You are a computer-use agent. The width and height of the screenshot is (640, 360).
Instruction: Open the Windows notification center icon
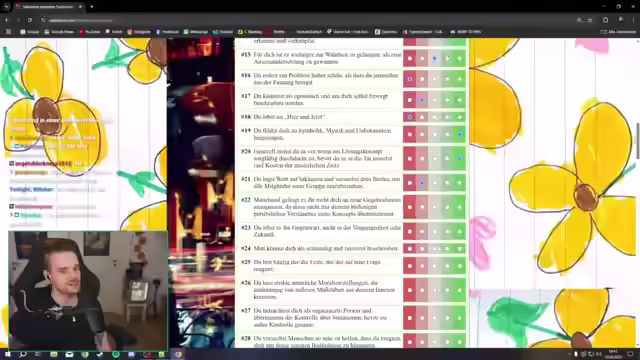[631, 354]
